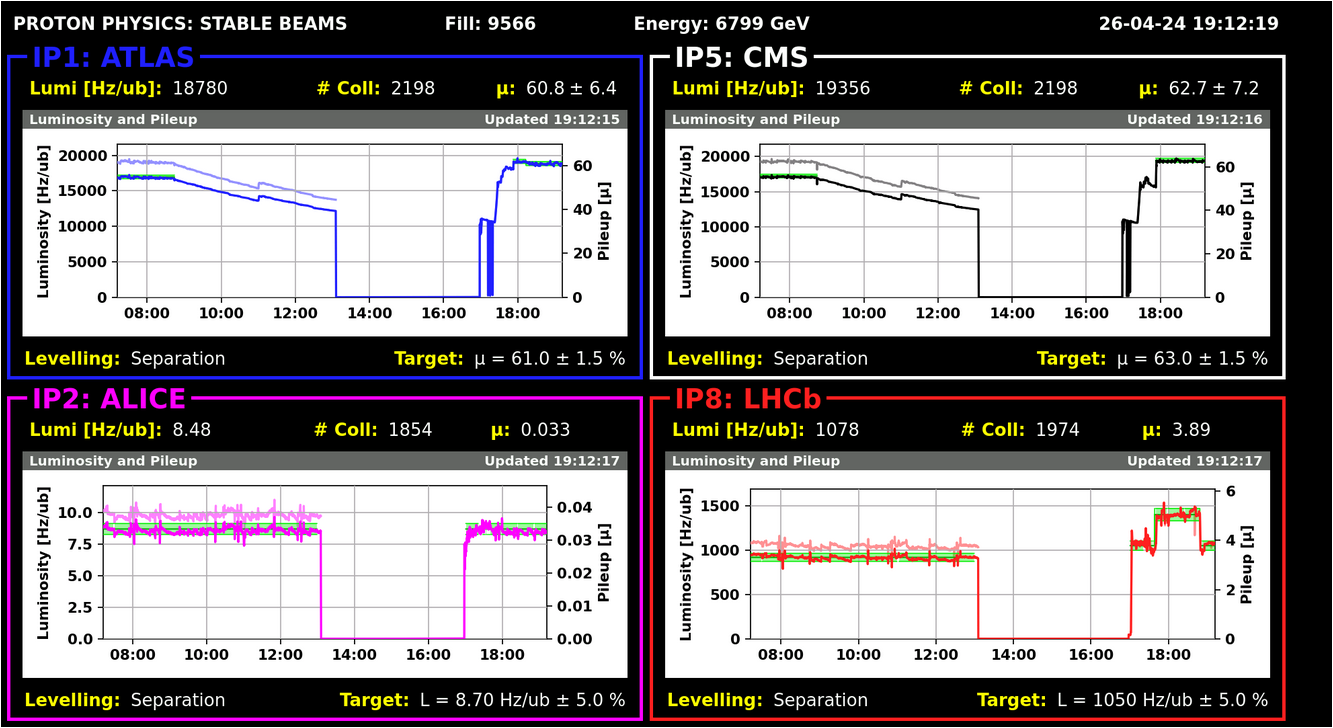
Task: Click the ALICE luminosity plot area
Action: [x=325, y=563]
